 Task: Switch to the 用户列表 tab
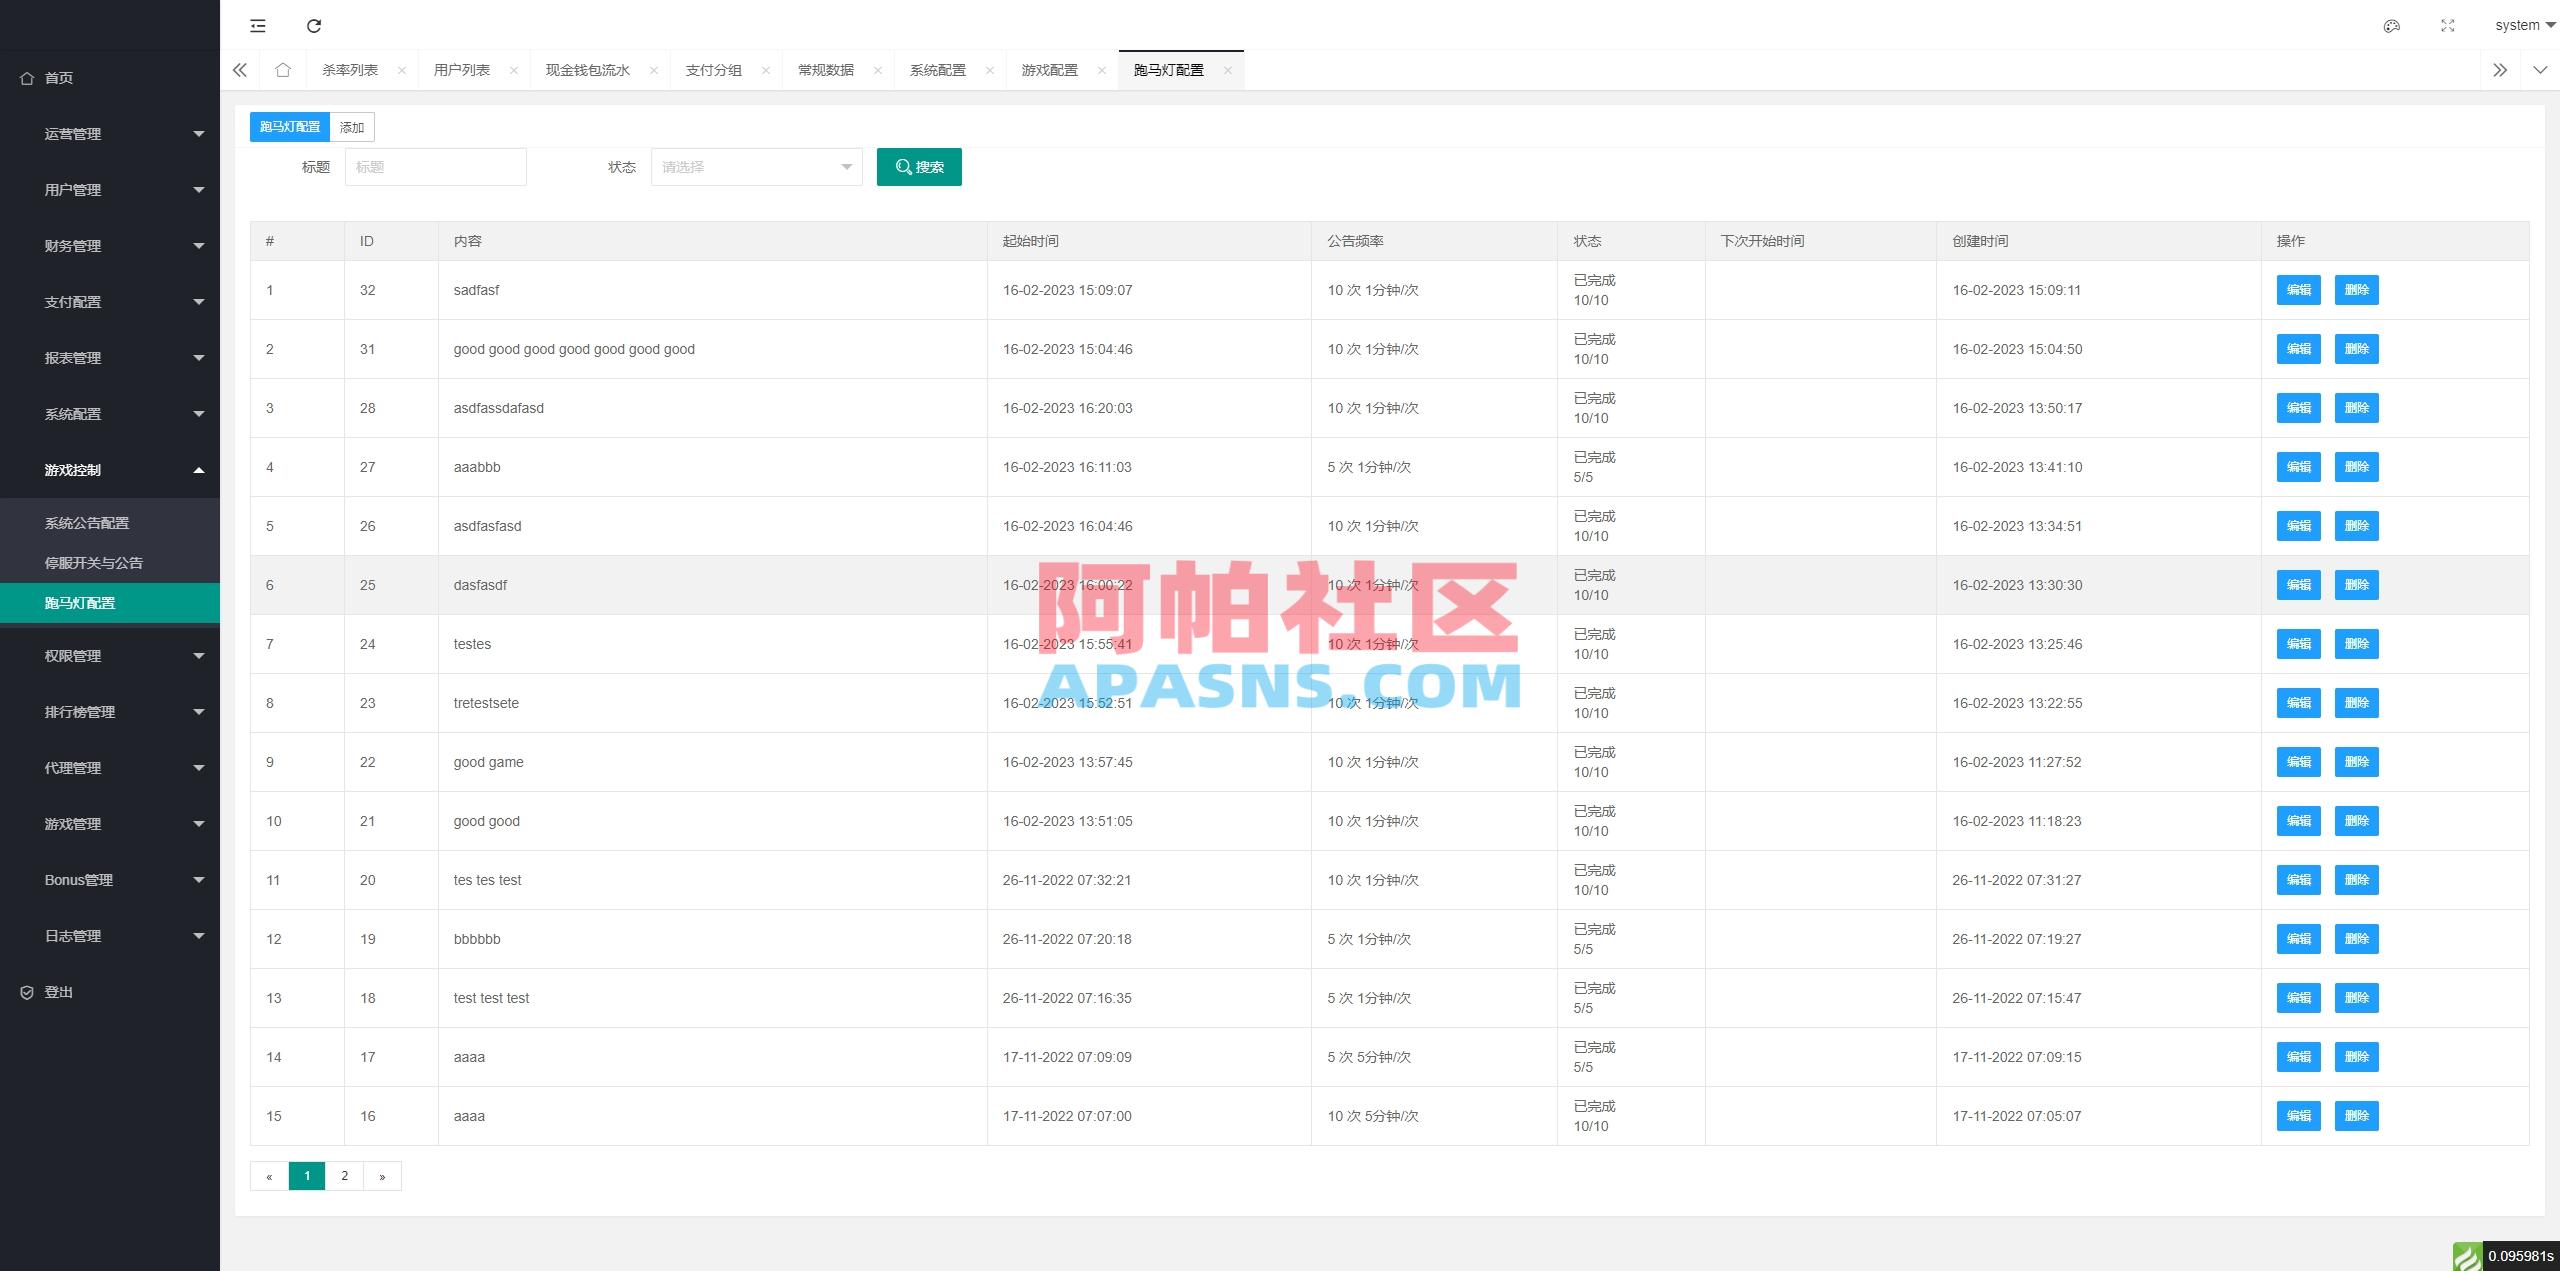point(463,69)
